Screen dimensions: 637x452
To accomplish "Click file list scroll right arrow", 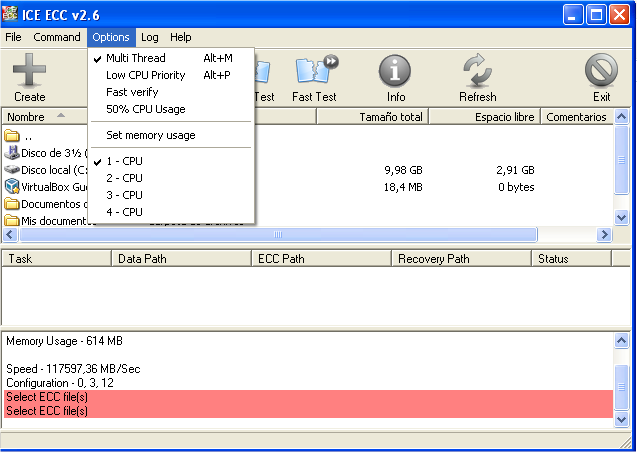I will pyautogui.click(x=604, y=234).
